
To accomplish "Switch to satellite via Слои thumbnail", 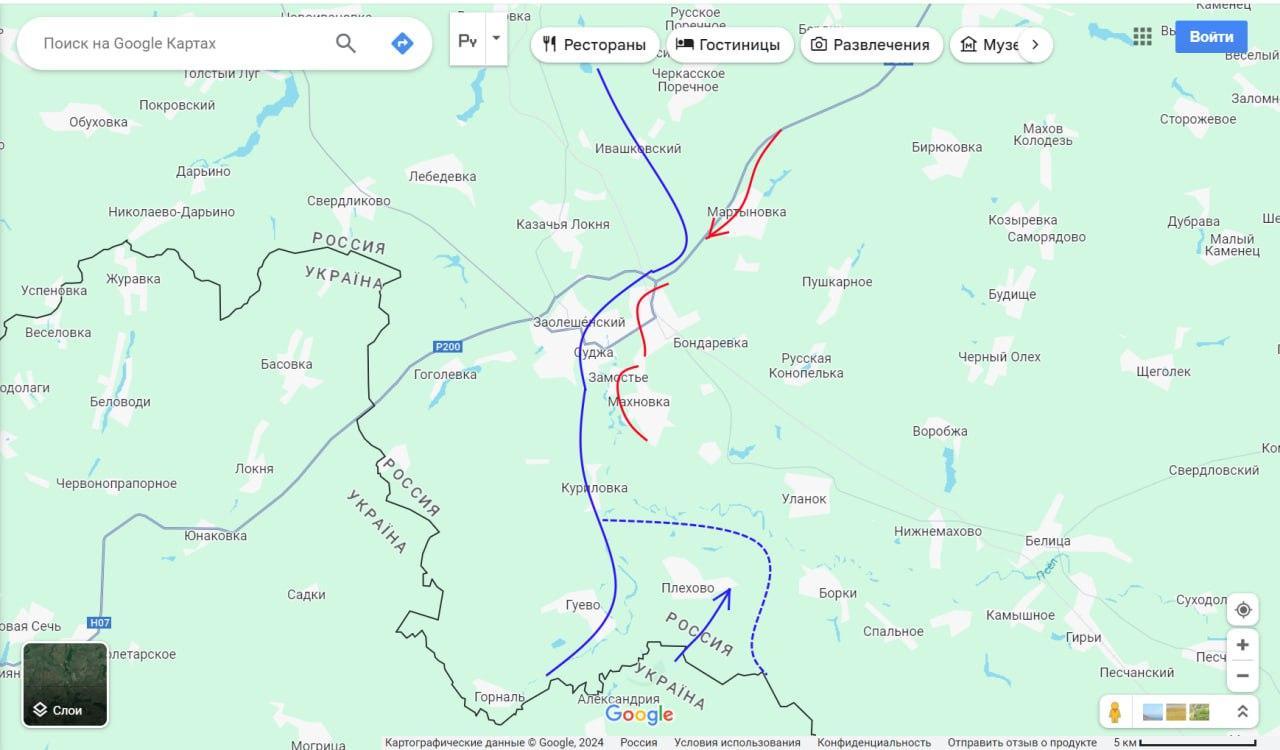I will click(x=65, y=684).
